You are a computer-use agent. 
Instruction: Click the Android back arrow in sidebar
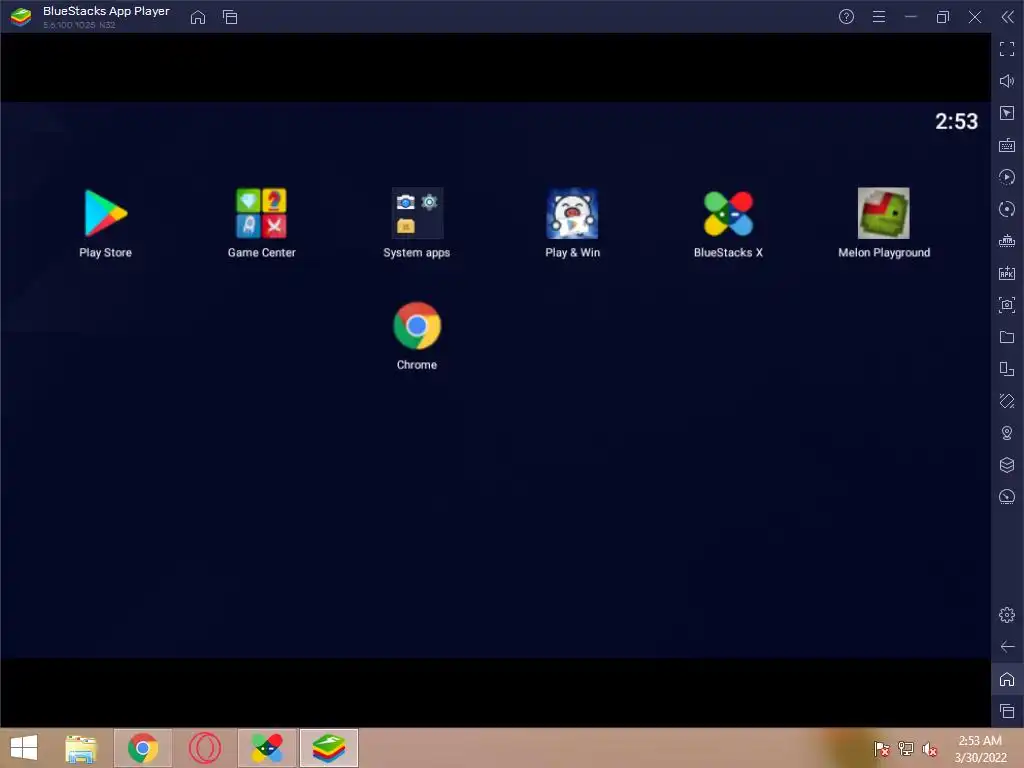(1007, 647)
